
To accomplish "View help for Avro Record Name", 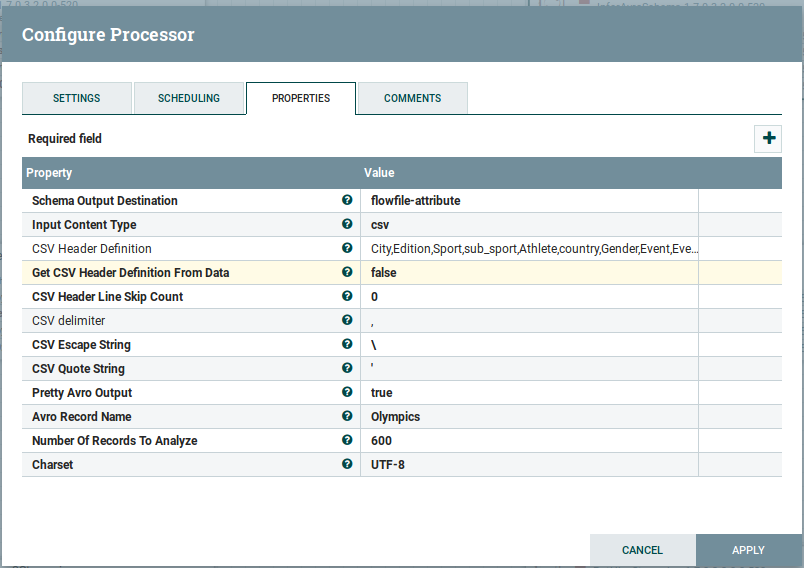I will click(347, 416).
